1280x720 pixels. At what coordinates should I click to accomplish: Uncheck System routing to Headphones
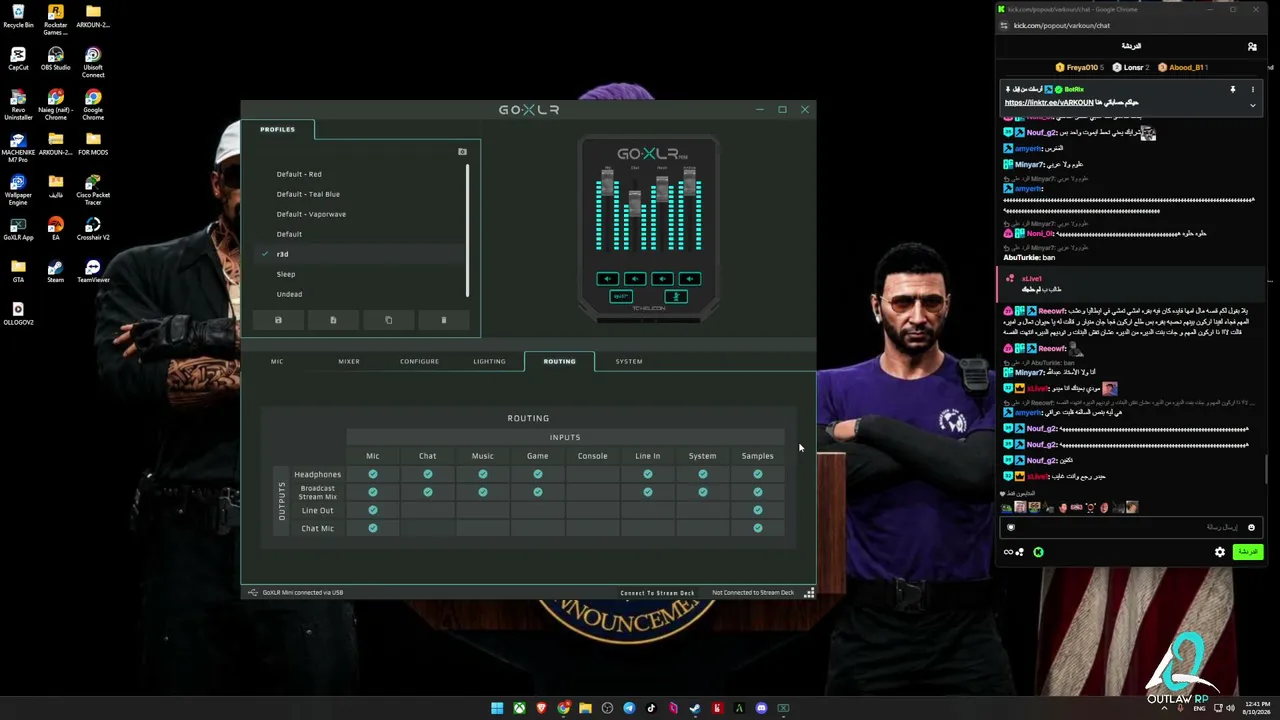tap(703, 474)
